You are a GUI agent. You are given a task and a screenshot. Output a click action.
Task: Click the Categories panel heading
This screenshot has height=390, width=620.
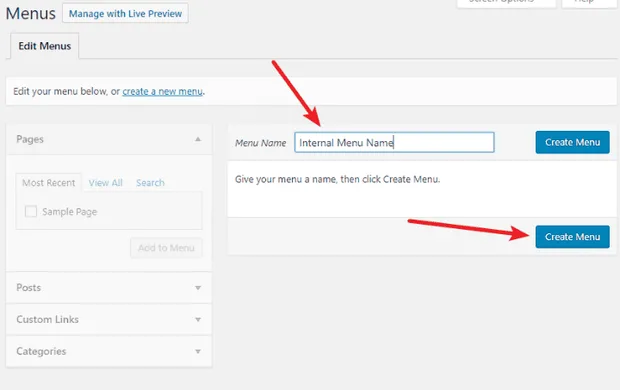[41, 351]
